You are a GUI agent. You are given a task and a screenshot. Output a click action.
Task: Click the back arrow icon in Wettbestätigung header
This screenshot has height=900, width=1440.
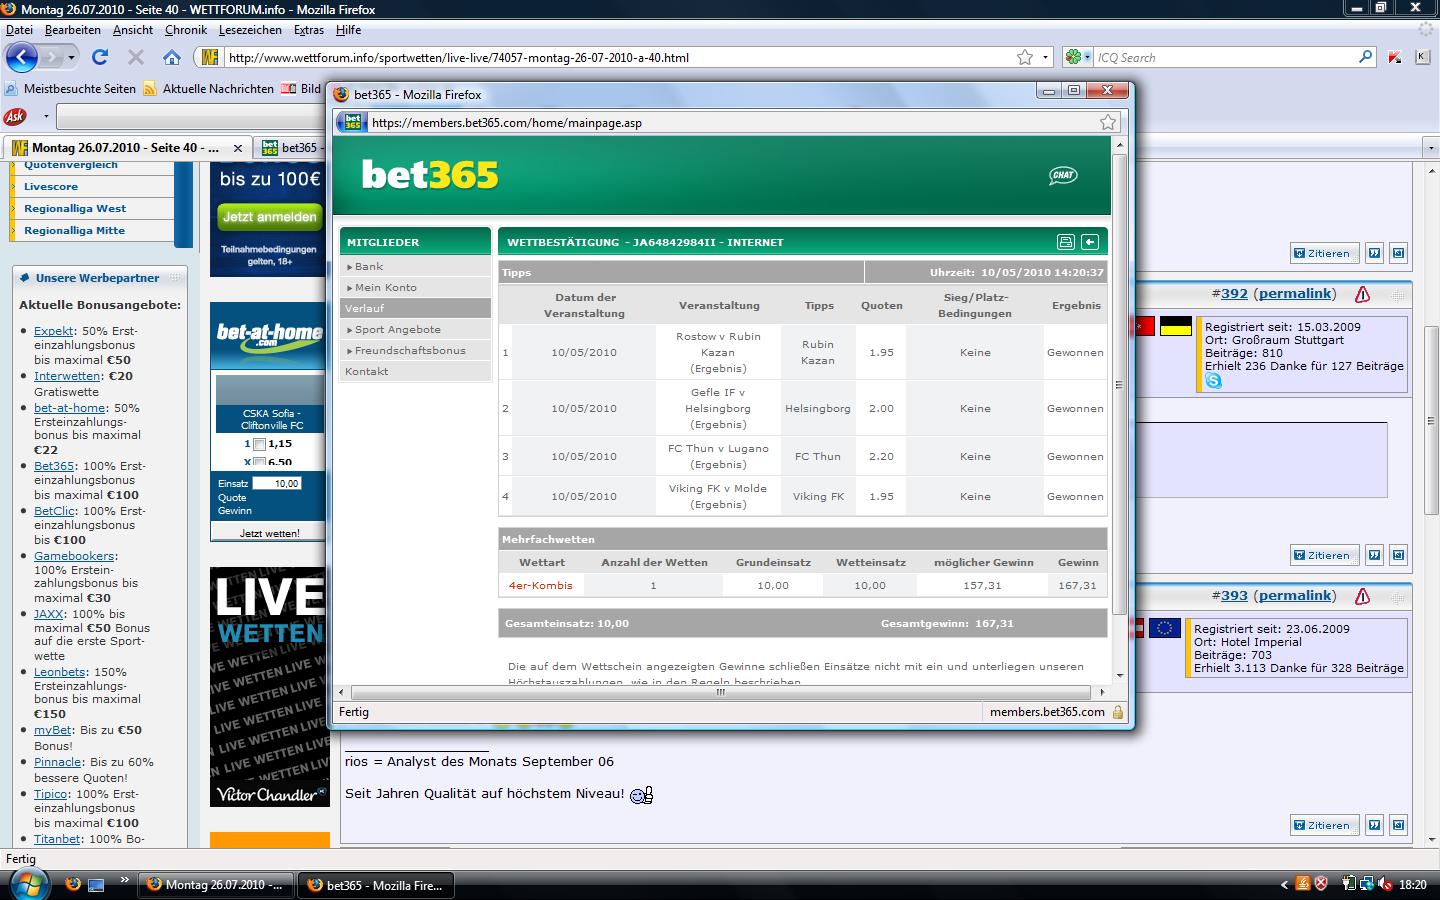(x=1090, y=242)
